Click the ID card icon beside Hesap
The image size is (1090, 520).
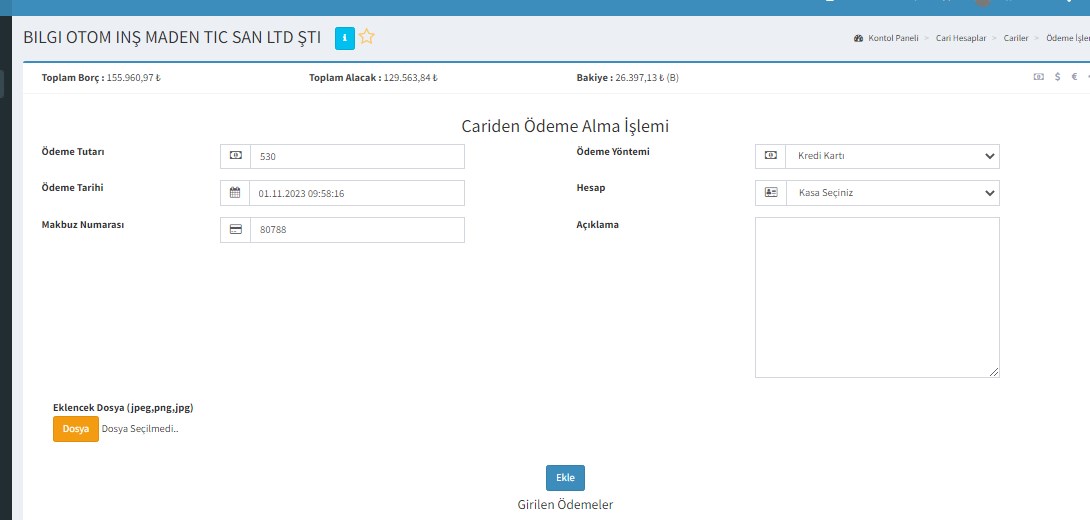point(770,193)
